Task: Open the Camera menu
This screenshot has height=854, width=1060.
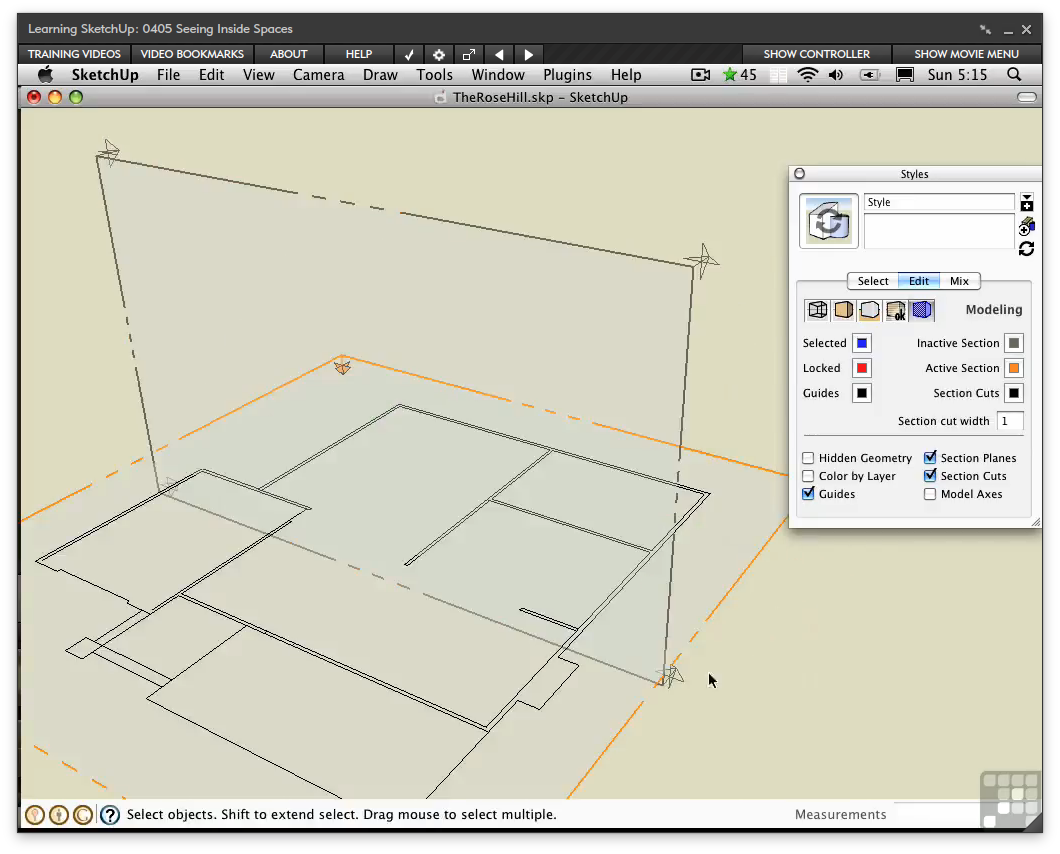Action: click(x=318, y=74)
